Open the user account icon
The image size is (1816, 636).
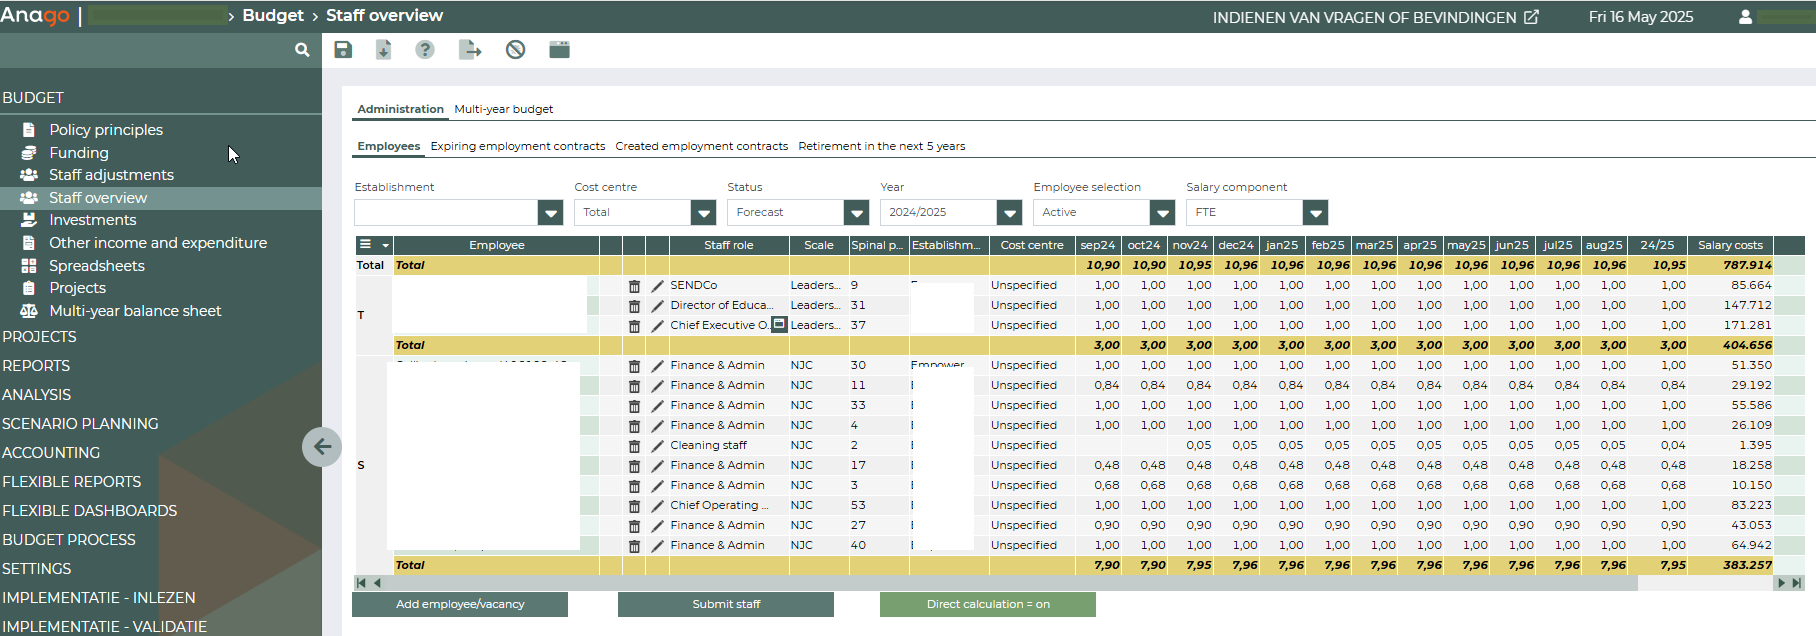coord(1745,17)
